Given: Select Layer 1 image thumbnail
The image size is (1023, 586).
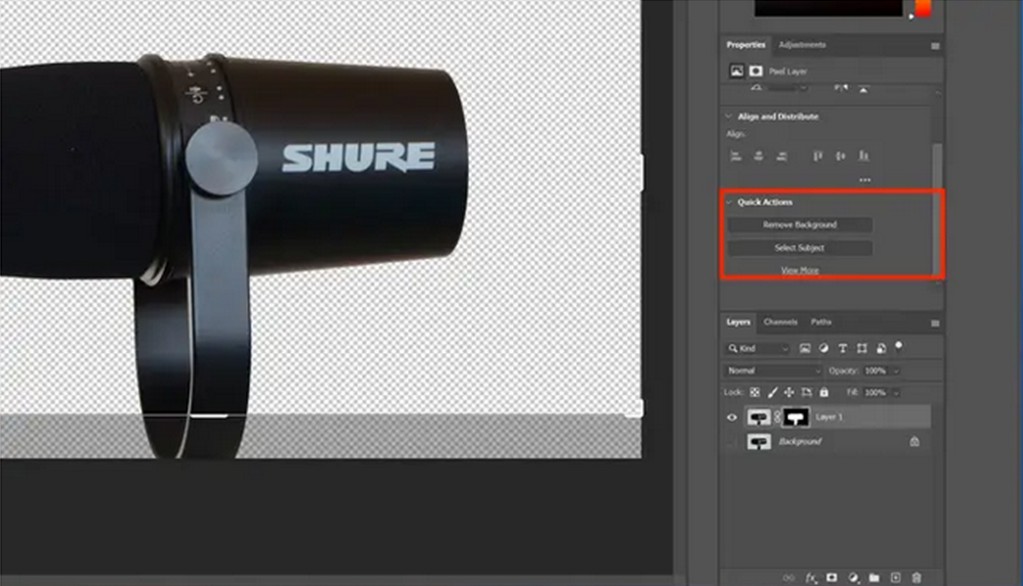Looking at the screenshot, I should 759,417.
